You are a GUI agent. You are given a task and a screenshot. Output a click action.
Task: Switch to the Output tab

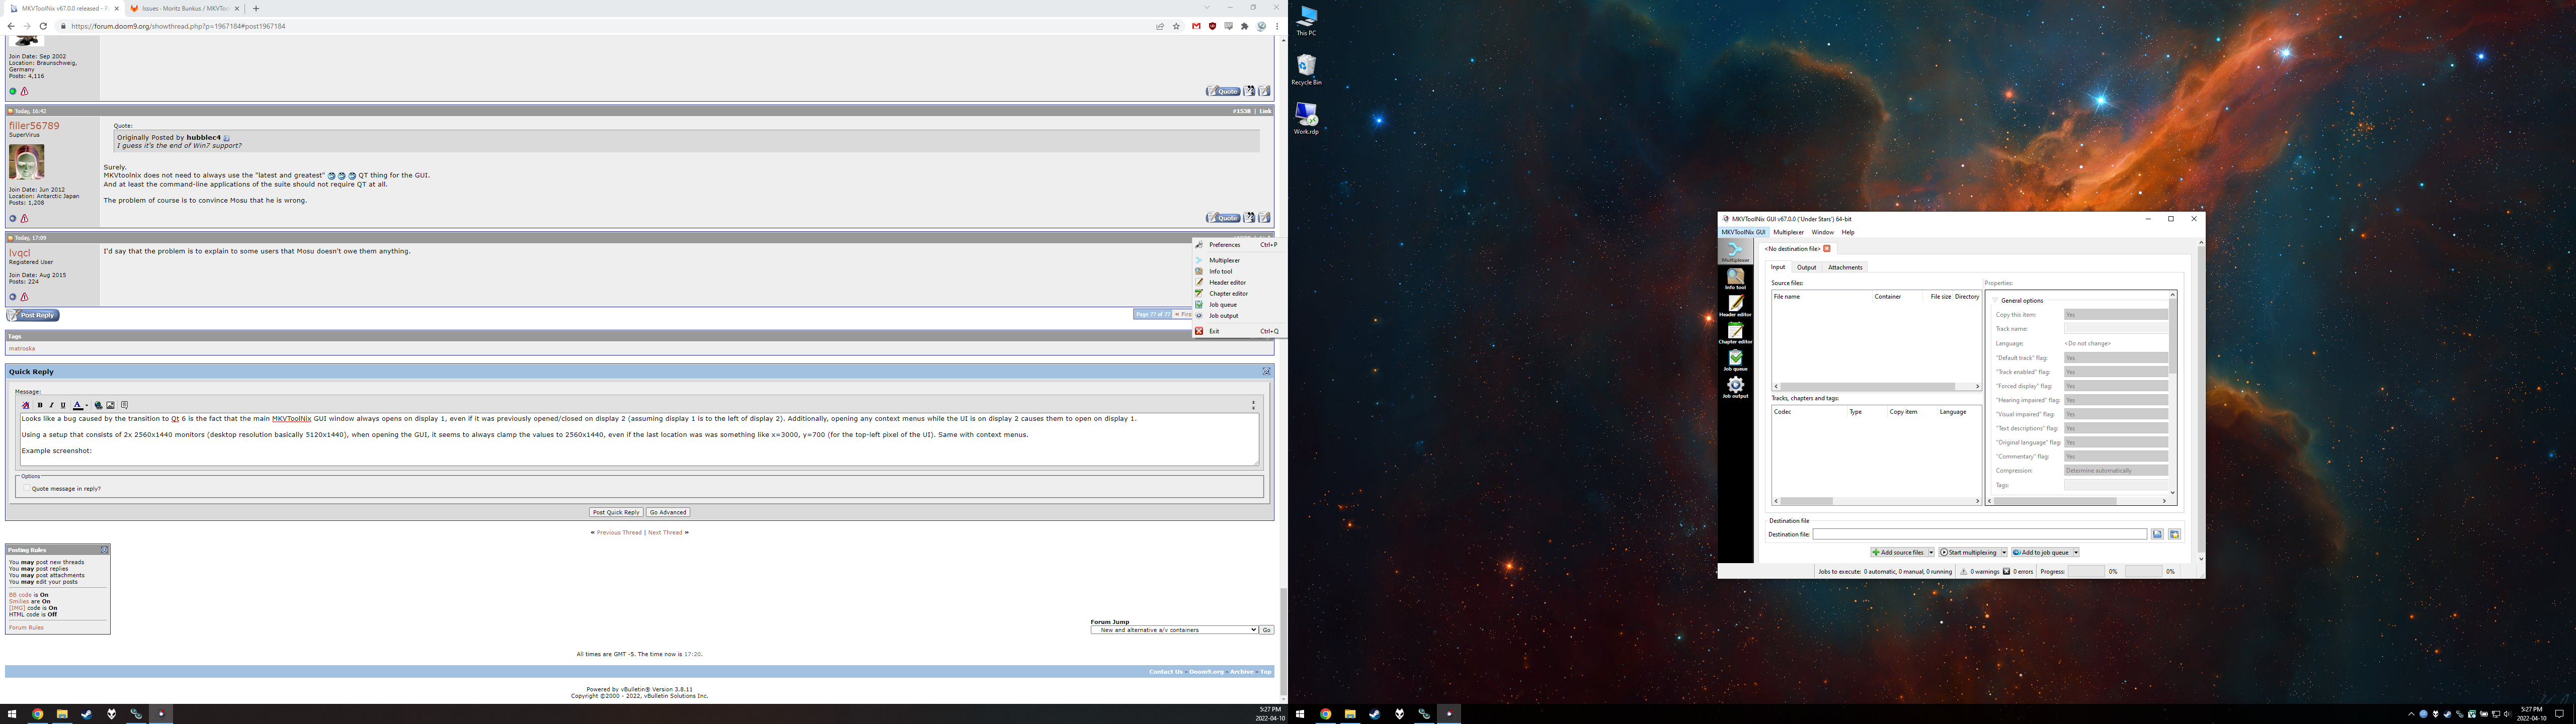click(1806, 267)
